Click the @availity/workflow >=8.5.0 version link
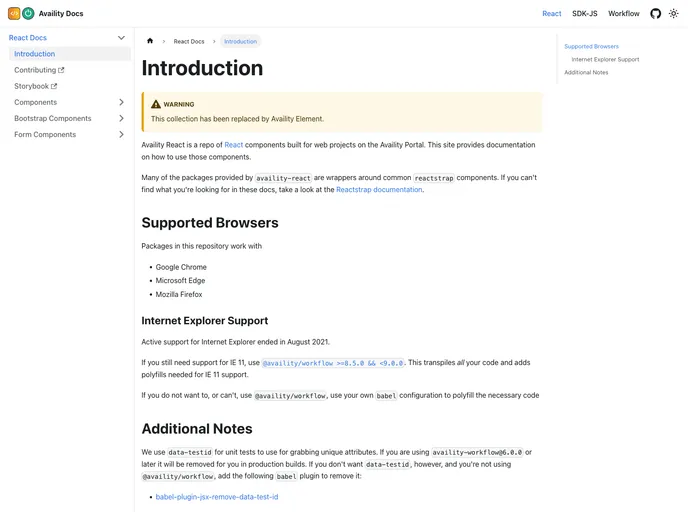This screenshot has height=512, width=688. [x=333, y=363]
